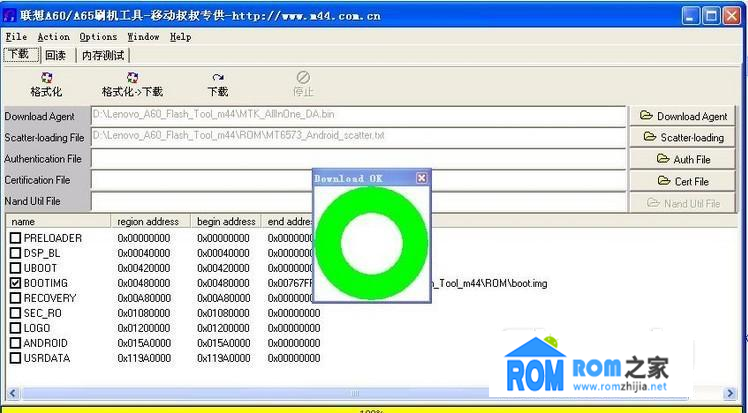Click the 下载 (Download) arrow toolbar icon

click(218, 77)
